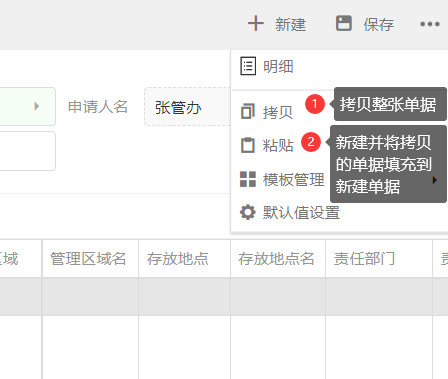Viewport: 448px width, 379px height.
Task: Open the three-dot more options menu
Action: (430, 24)
